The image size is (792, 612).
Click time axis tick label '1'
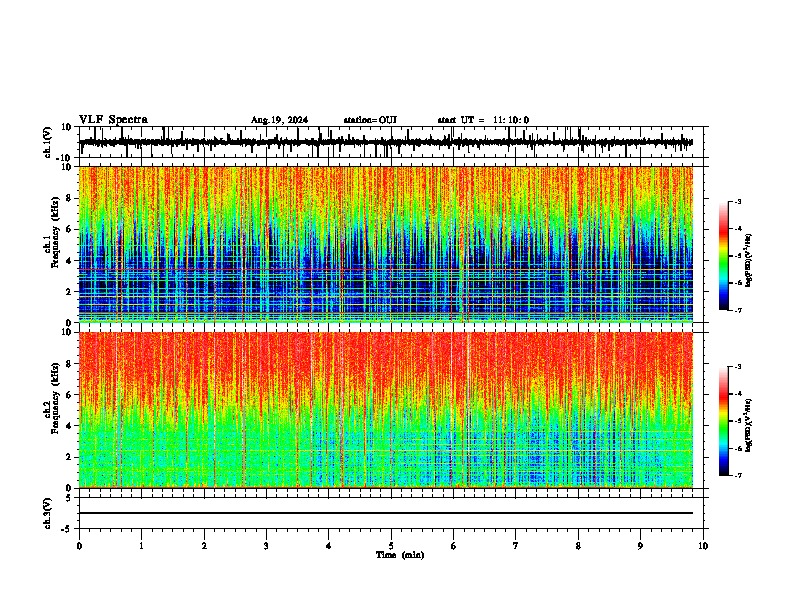pos(141,546)
